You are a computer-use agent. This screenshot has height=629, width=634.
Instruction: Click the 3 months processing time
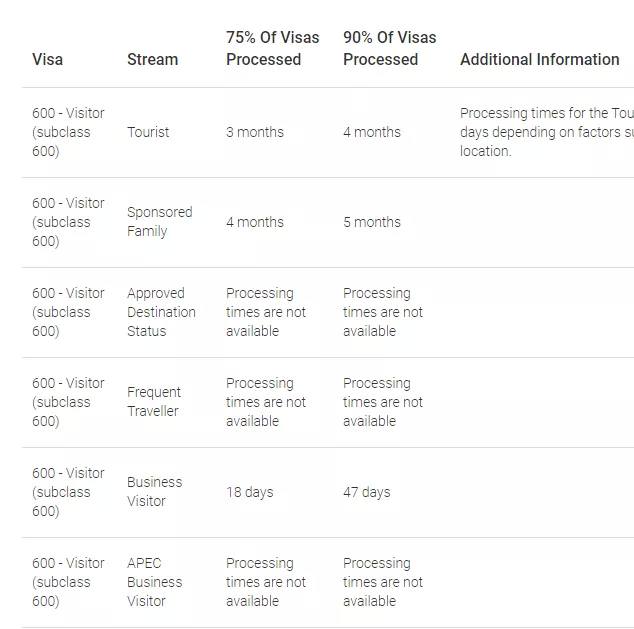(255, 132)
